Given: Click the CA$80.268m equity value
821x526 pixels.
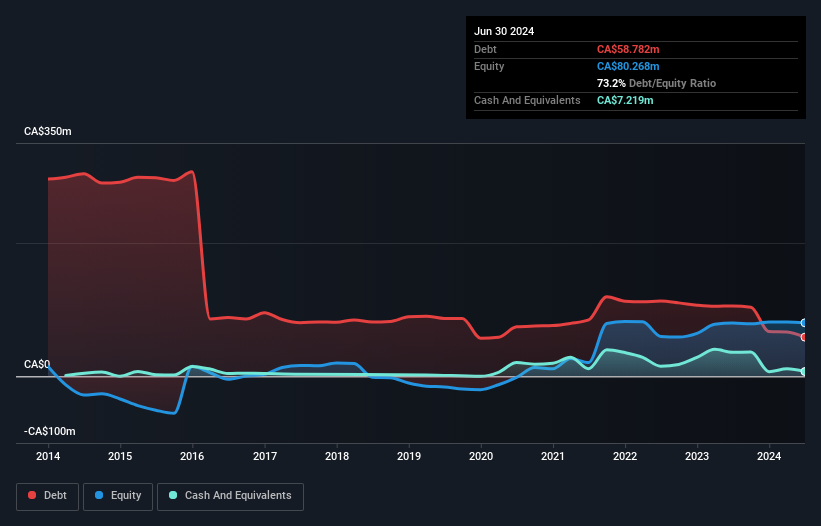Looking at the screenshot, I should pyautogui.click(x=628, y=66).
